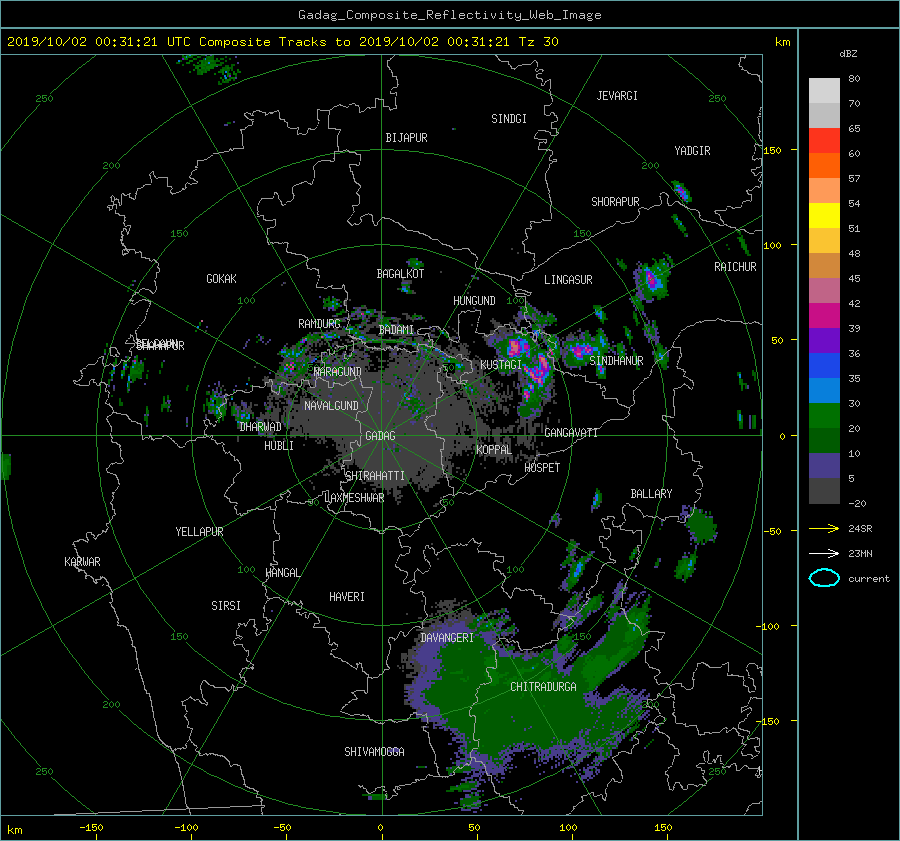900x841 pixels.
Task: Click the LINGASUR city label
Action: [568, 280]
